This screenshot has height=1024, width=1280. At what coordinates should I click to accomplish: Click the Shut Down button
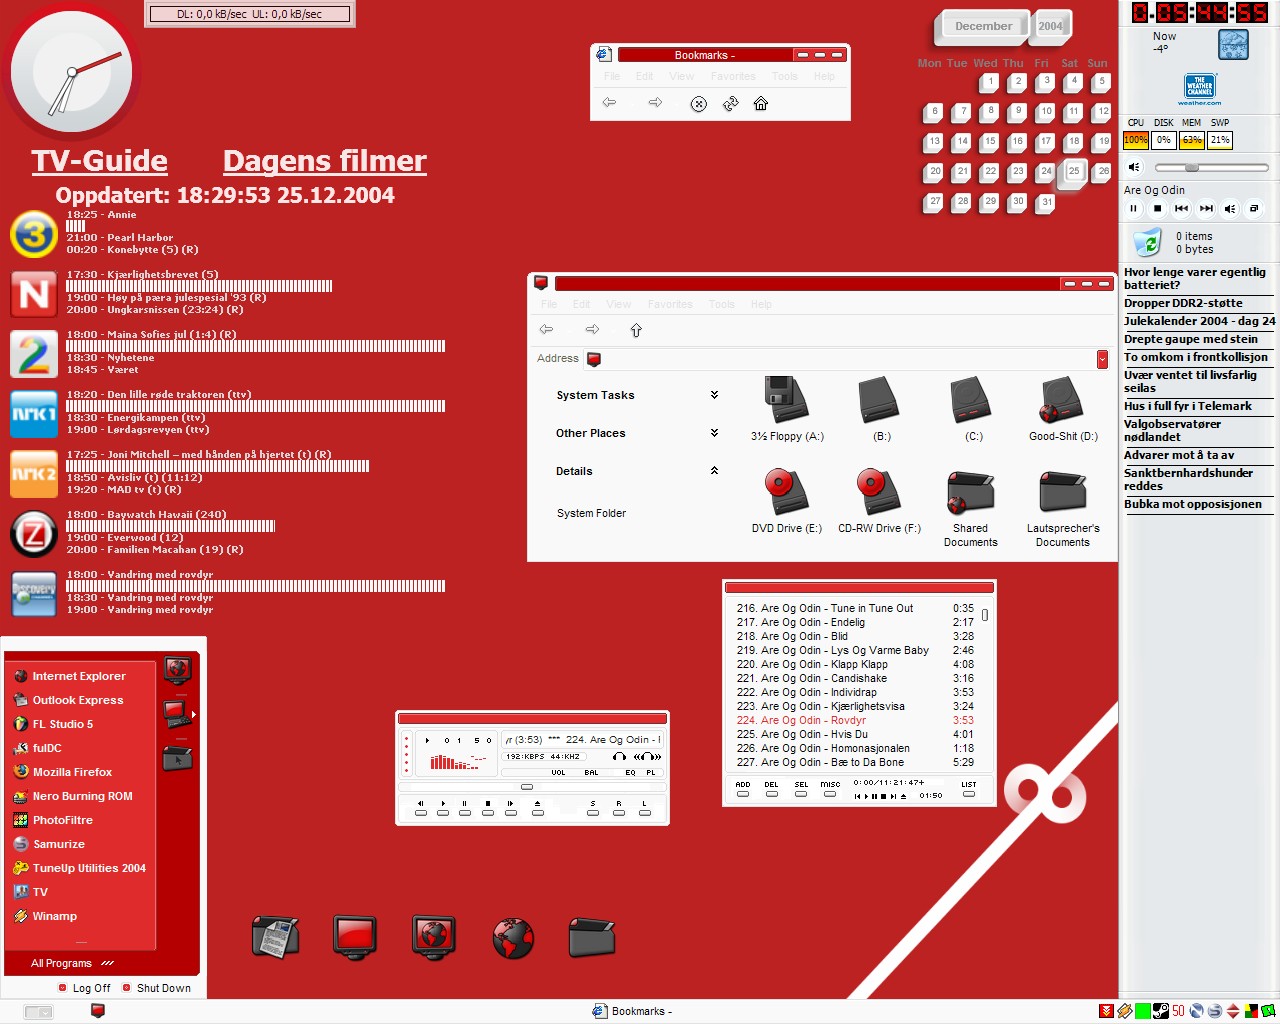pyautogui.click(x=156, y=988)
